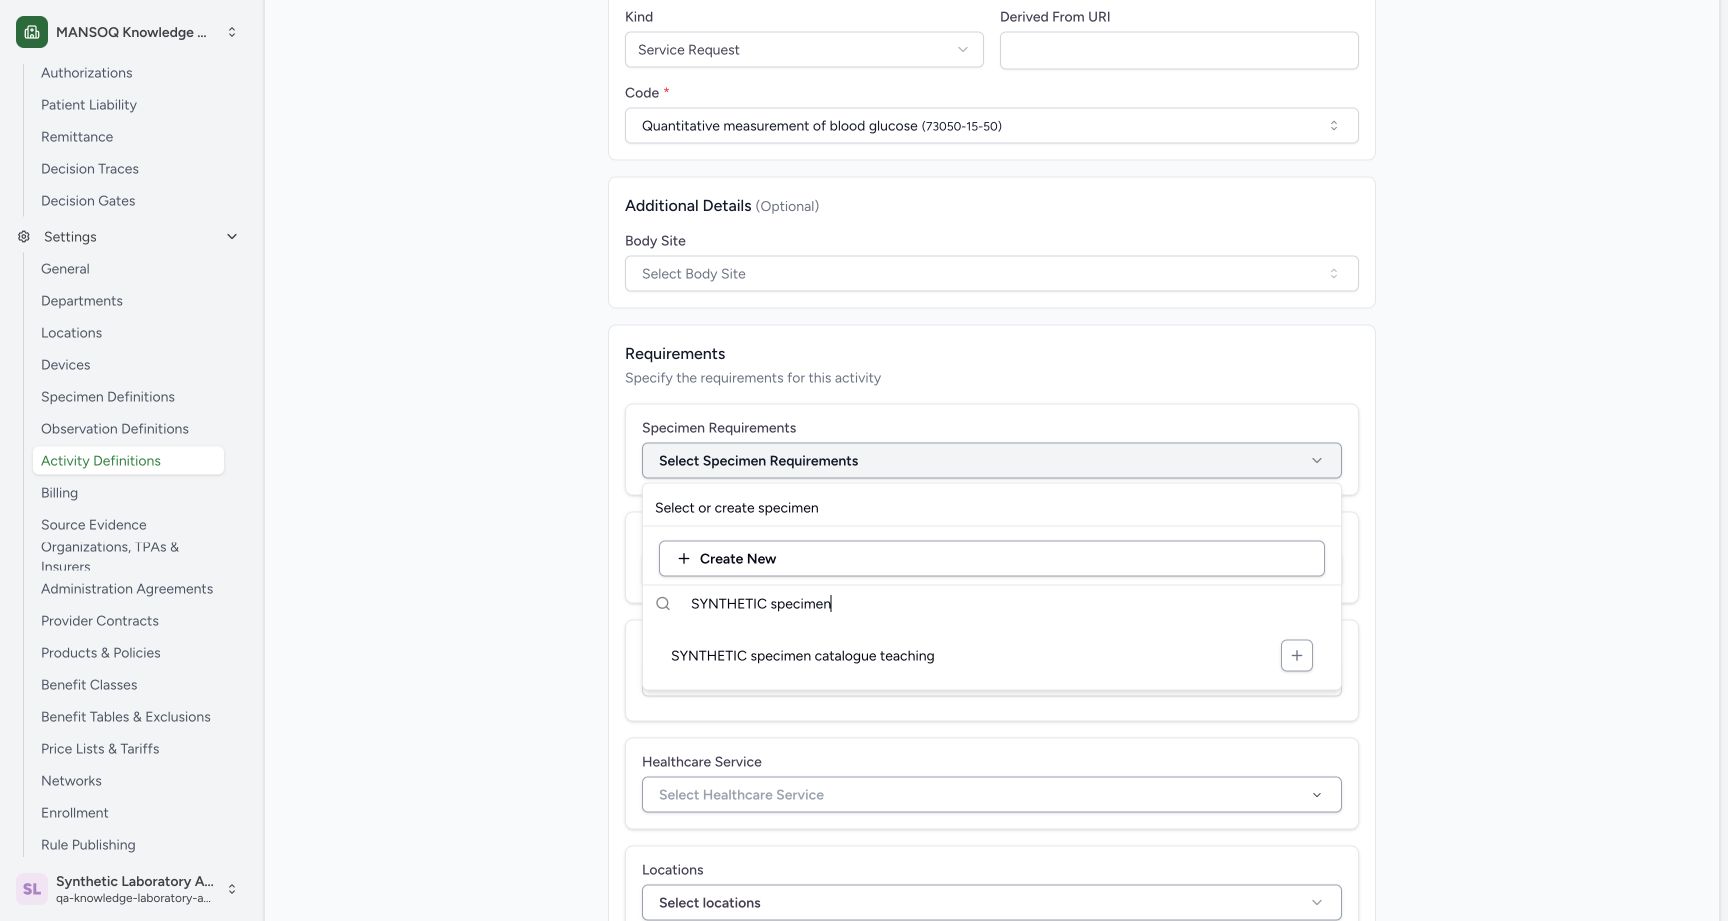The height and width of the screenshot is (921, 1728).
Task: Select SYNTHETIC specimen catalogue teaching result
Action: coord(802,656)
